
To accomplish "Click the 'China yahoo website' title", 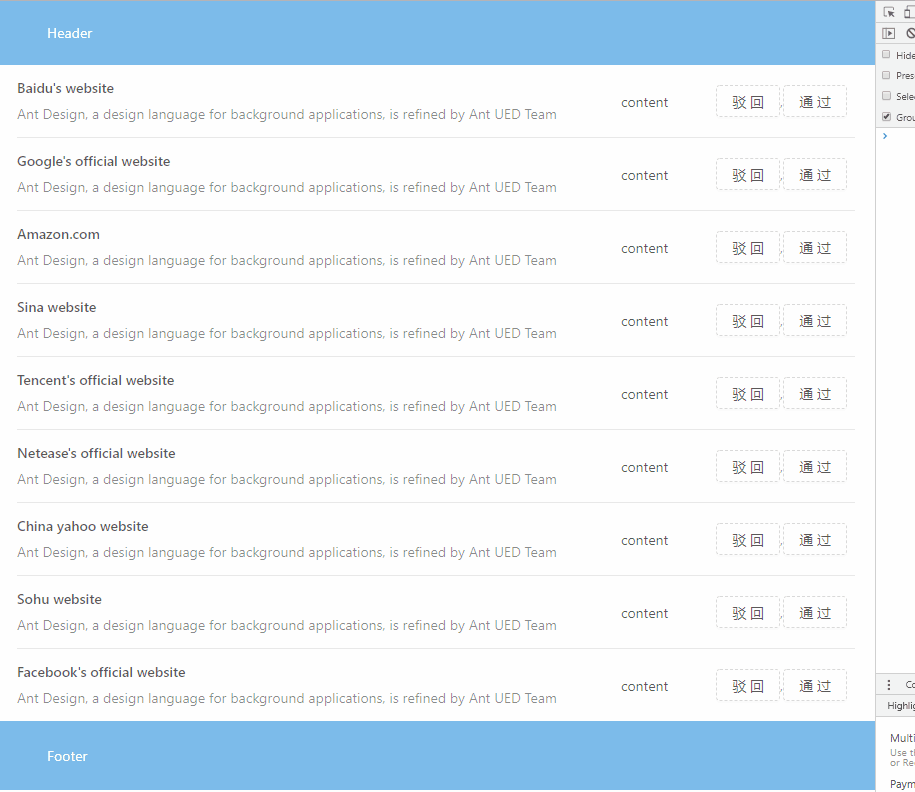I will pyautogui.click(x=83, y=526).
